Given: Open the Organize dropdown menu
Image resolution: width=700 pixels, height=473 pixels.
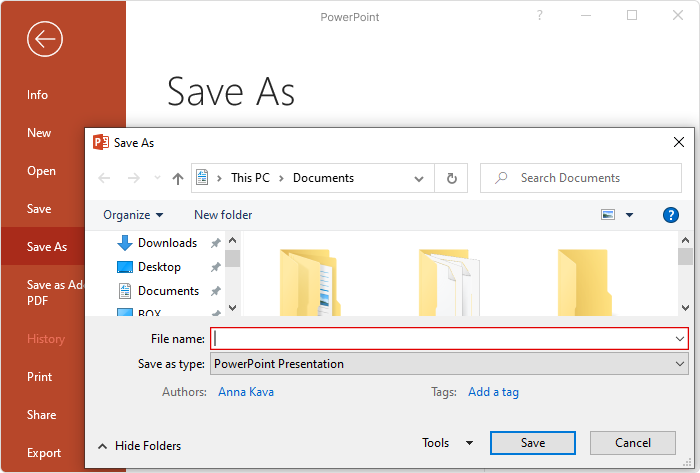Looking at the screenshot, I should click(133, 215).
